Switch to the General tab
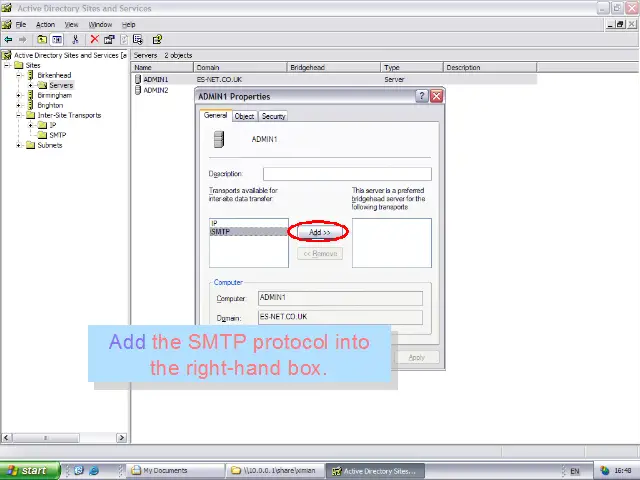Viewport: 640px width, 480px height. [216, 116]
